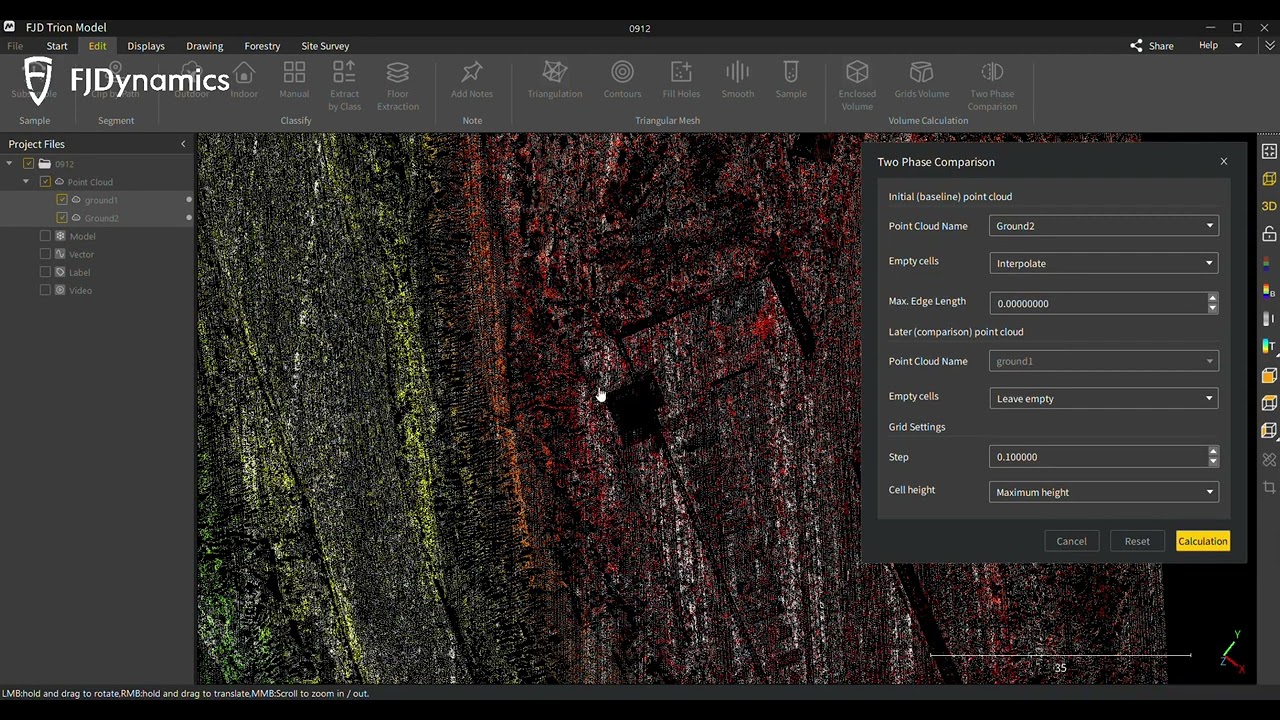Viewport: 1280px width, 720px height.
Task: Uncheck the ground1 point cloud checkbox
Action: (62, 200)
